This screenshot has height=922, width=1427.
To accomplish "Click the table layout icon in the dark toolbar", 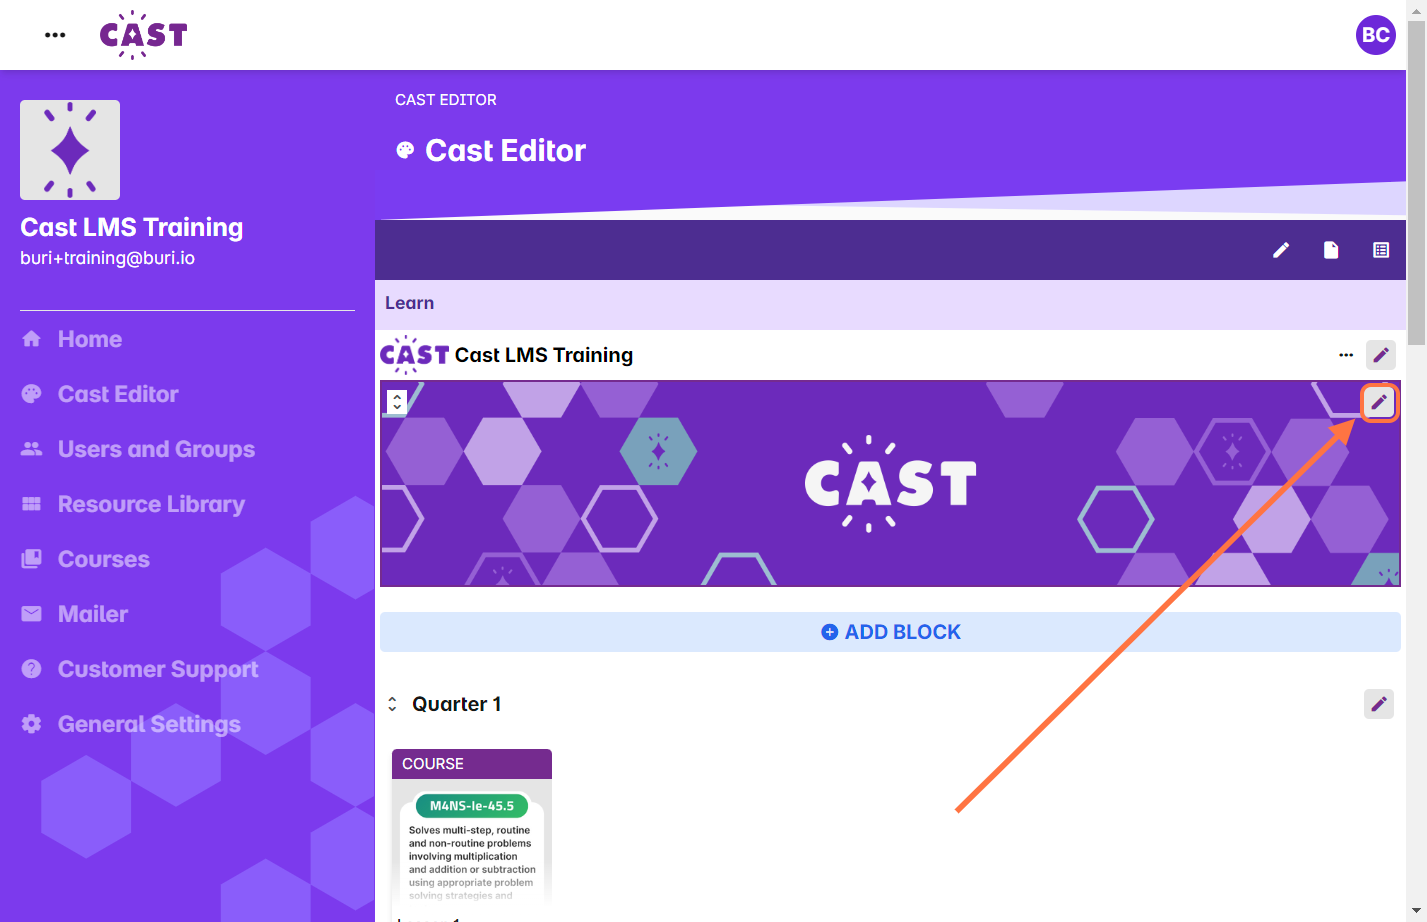I will 1381,250.
